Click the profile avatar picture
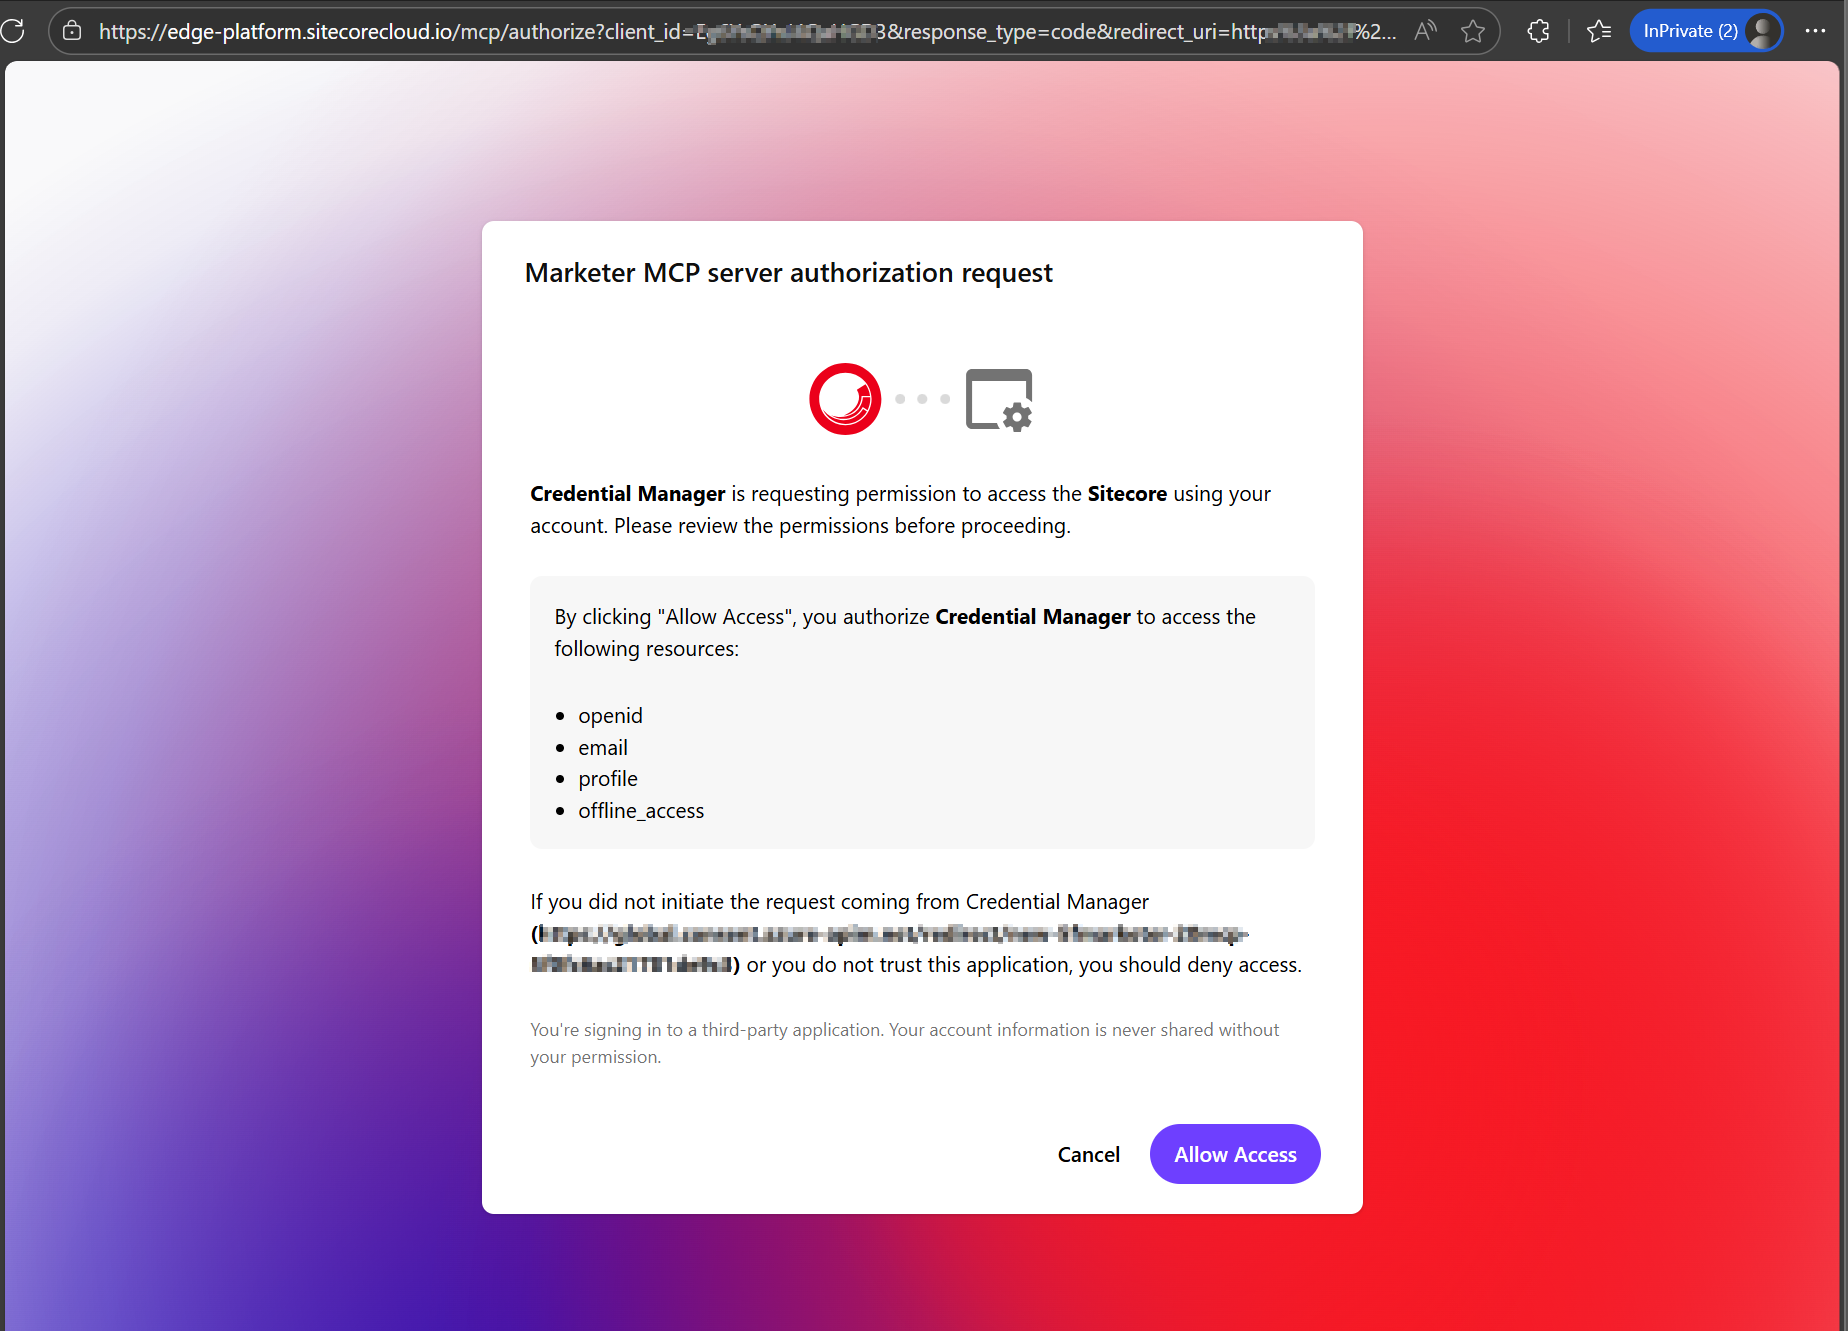Image resolution: width=1848 pixels, height=1331 pixels. tap(1762, 31)
